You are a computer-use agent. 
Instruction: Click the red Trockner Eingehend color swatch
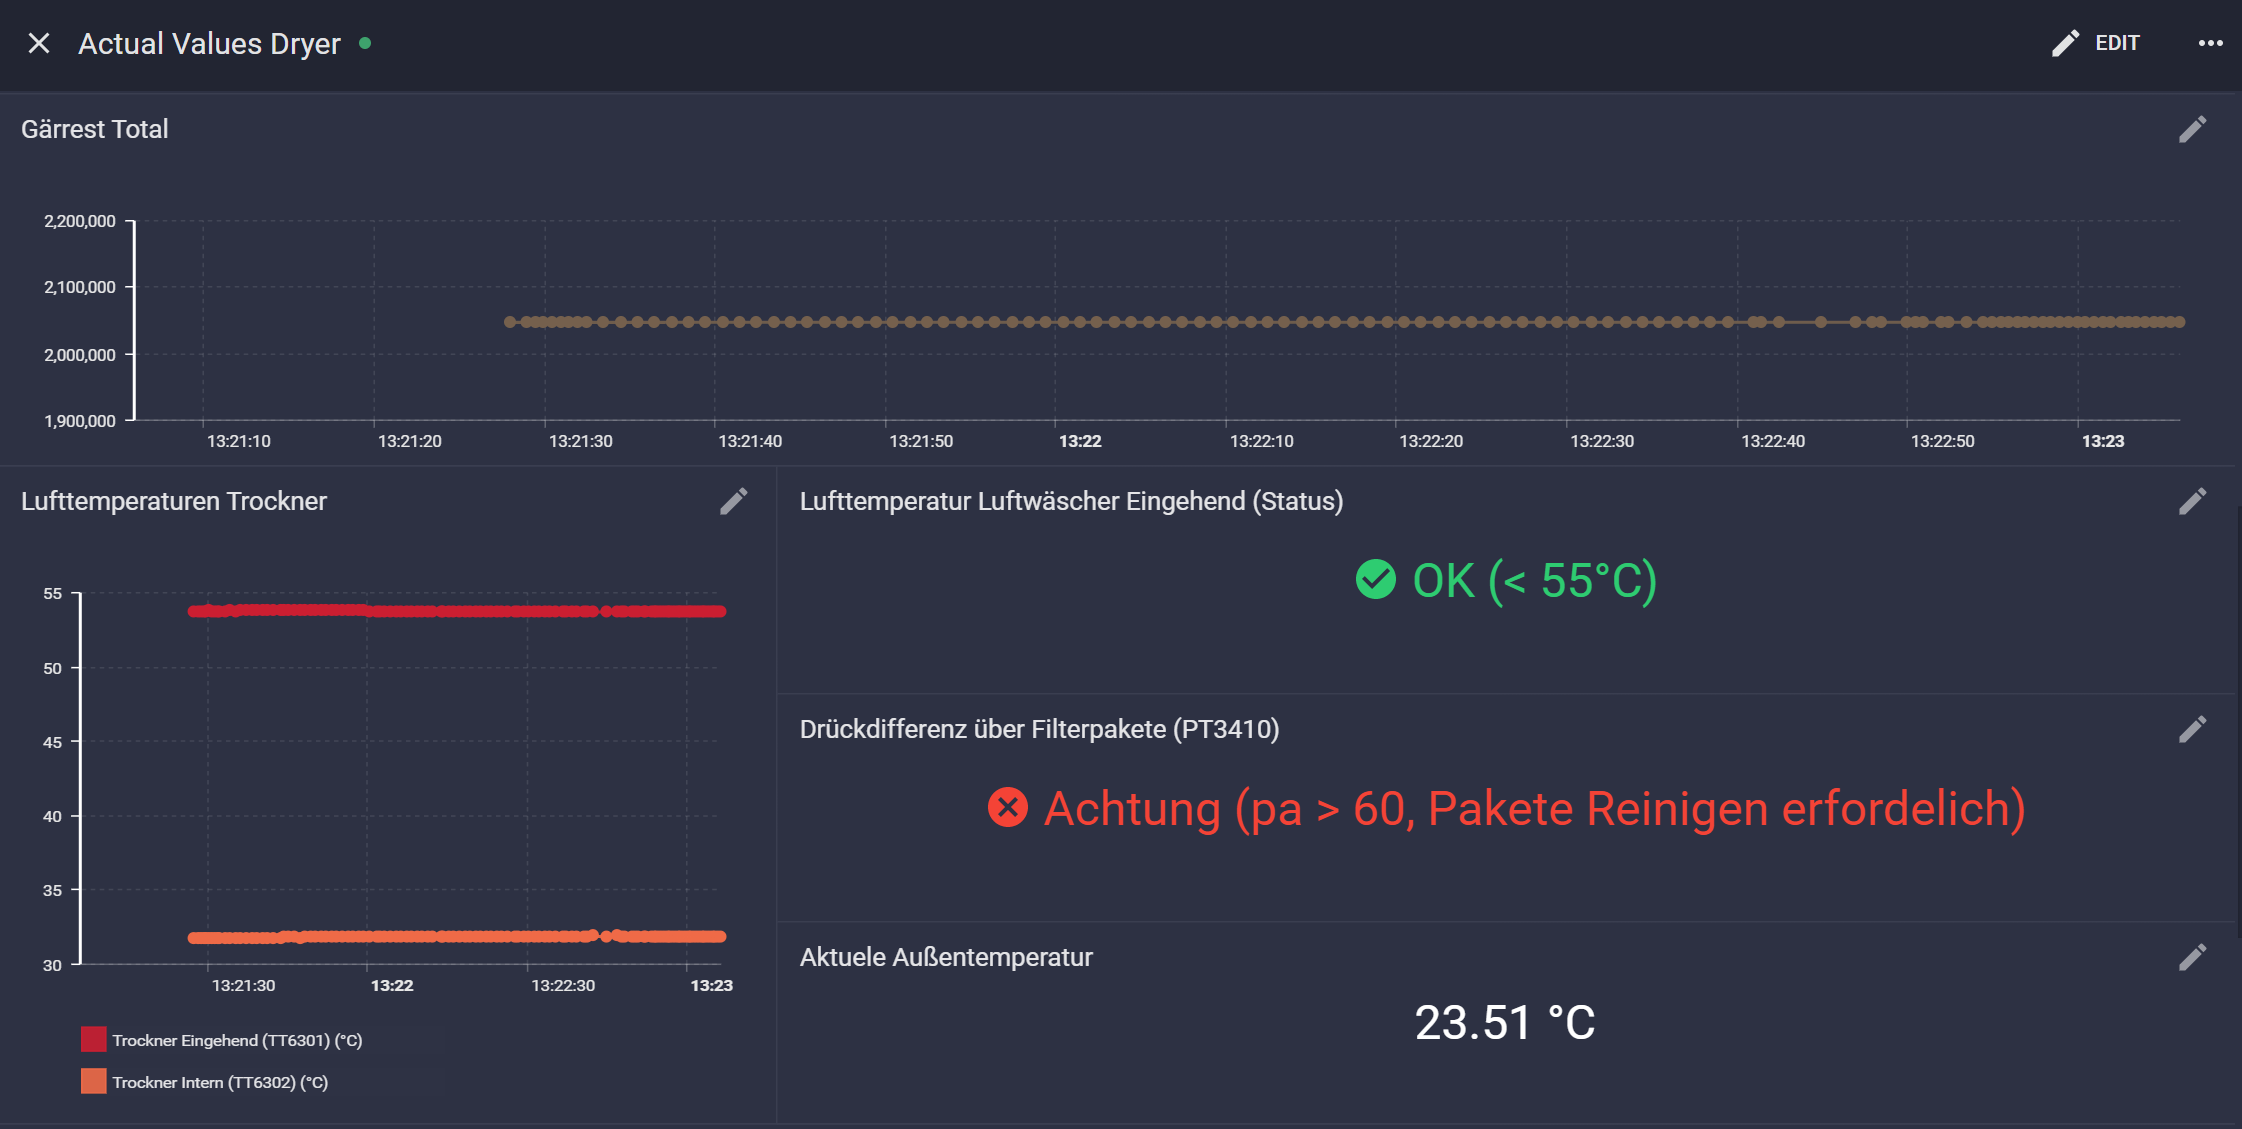coord(93,1040)
